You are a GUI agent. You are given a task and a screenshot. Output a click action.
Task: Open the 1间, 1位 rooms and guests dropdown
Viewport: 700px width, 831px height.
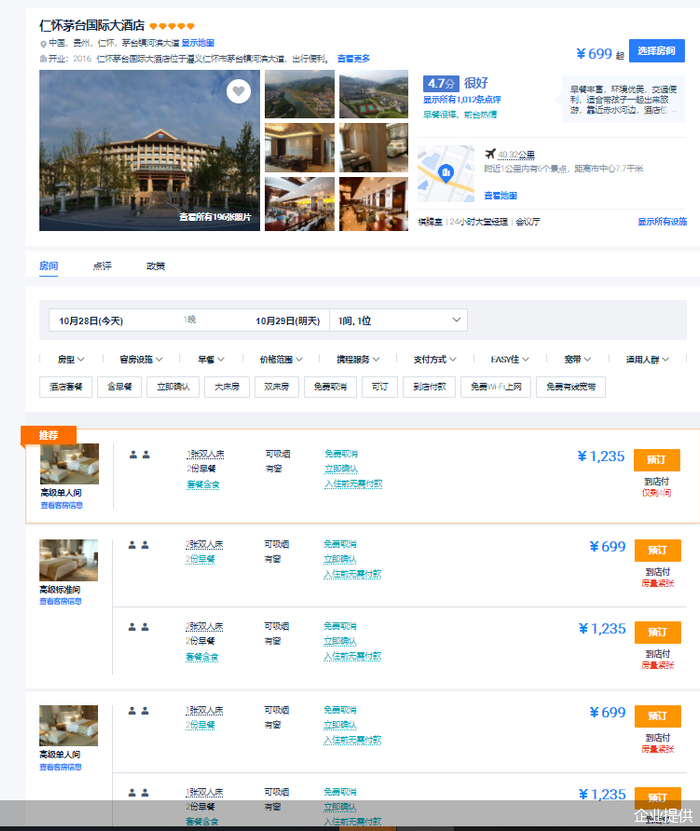398,321
